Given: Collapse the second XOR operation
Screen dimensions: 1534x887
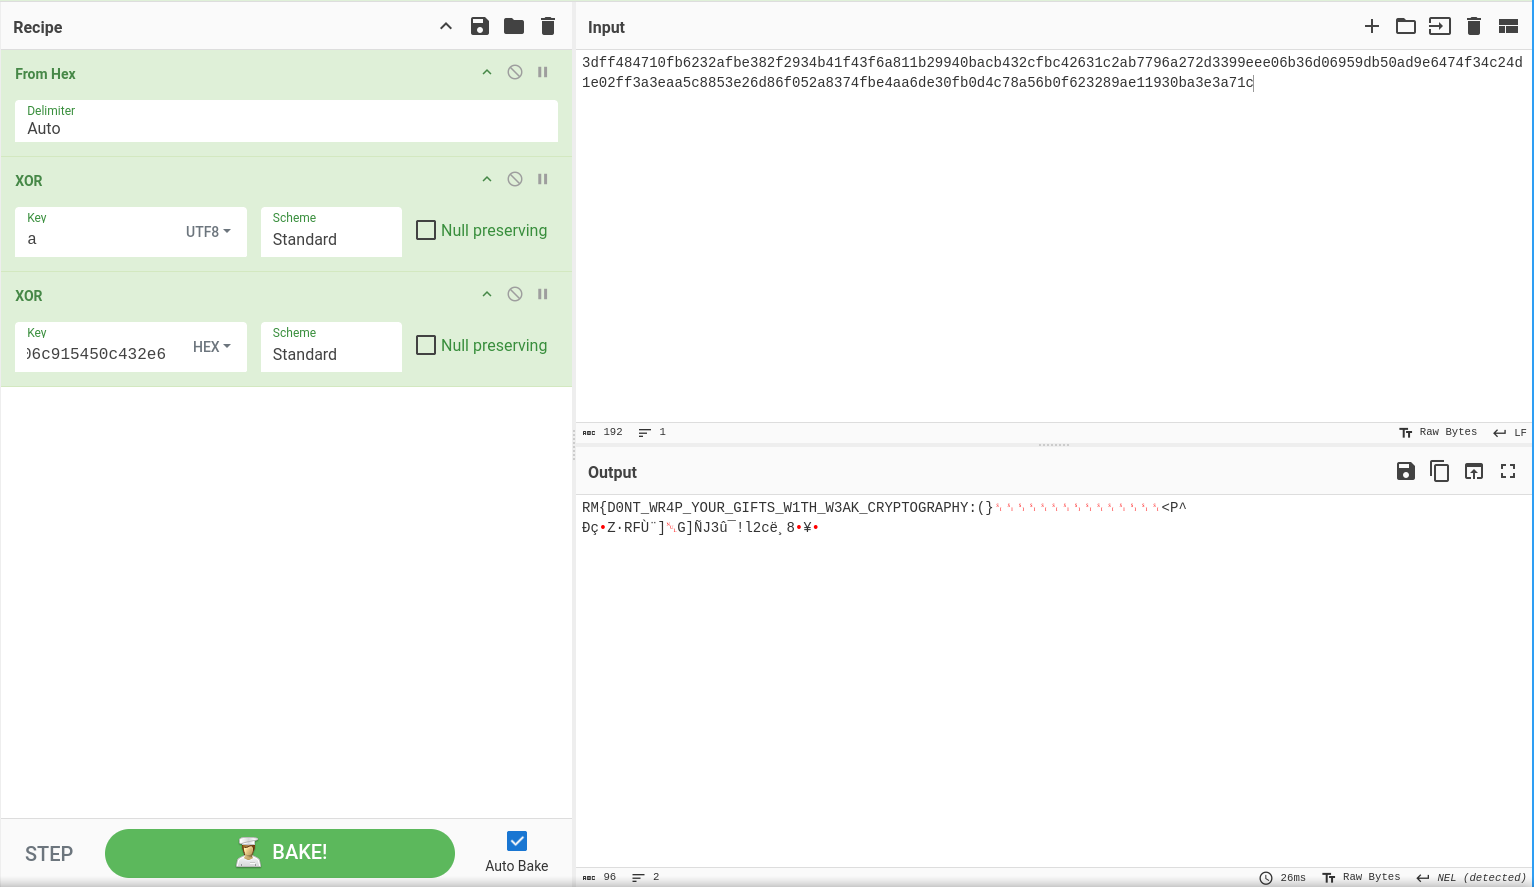Looking at the screenshot, I should pos(487,294).
